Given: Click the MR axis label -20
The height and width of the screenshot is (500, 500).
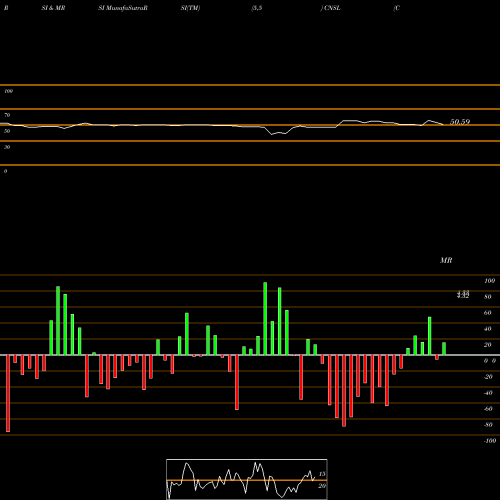Looking at the screenshot, I should click(488, 377).
